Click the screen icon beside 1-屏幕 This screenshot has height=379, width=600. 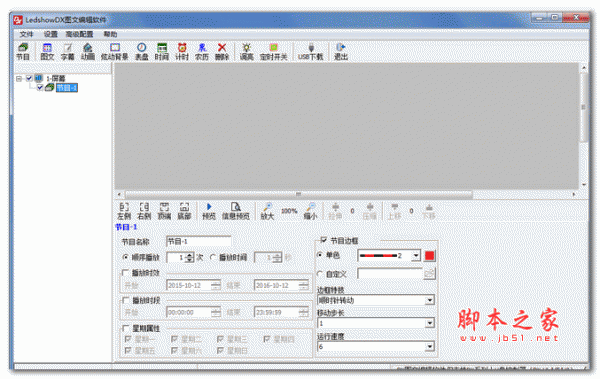coord(39,78)
